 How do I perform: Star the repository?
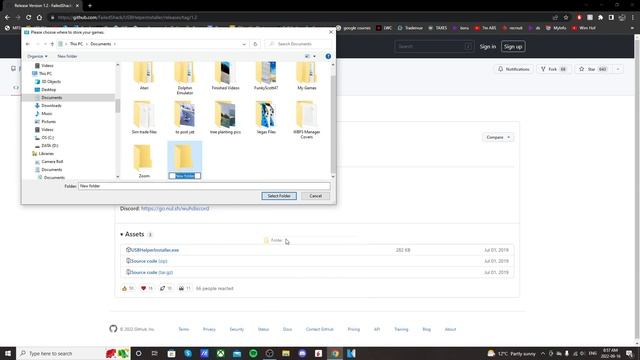pos(592,69)
